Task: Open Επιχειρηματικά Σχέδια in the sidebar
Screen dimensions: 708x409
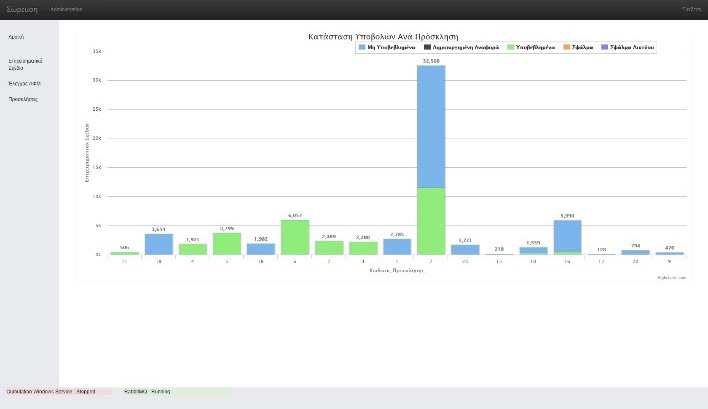Action: coord(24,64)
